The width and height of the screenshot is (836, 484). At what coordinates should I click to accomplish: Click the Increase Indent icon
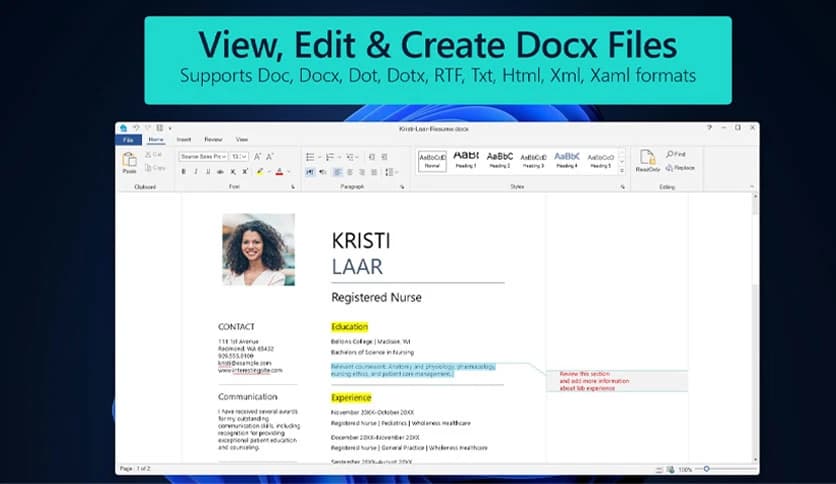[x=384, y=157]
